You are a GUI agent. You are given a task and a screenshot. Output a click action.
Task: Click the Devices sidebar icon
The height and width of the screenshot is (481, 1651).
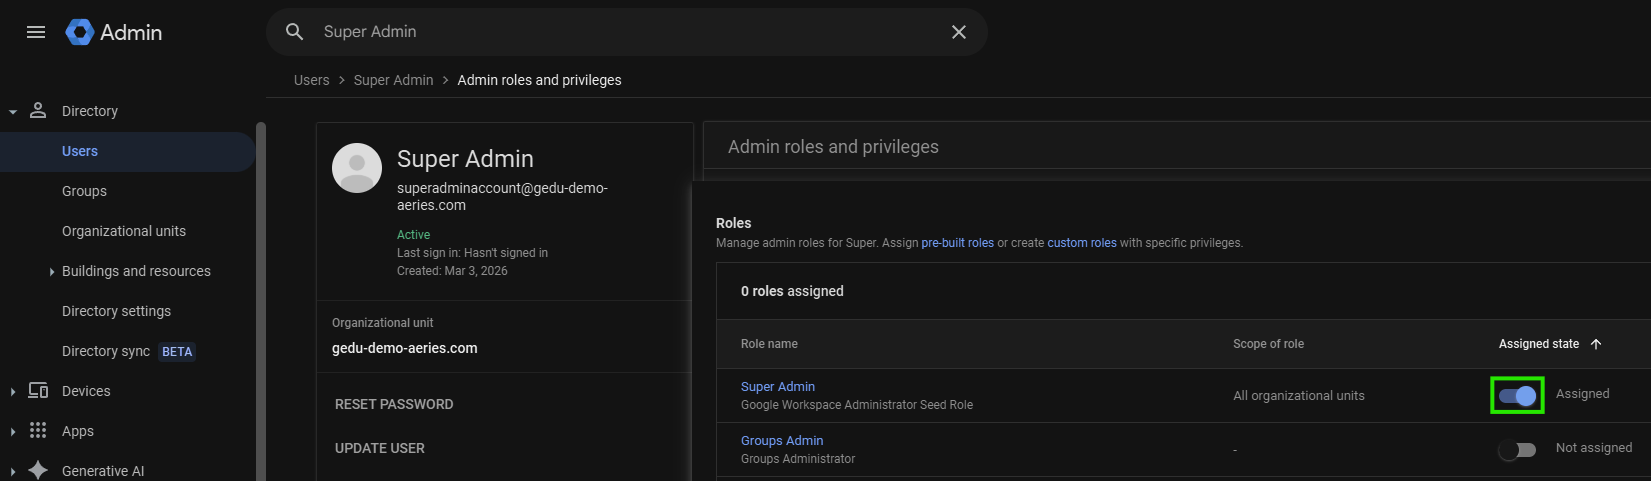click(x=38, y=390)
